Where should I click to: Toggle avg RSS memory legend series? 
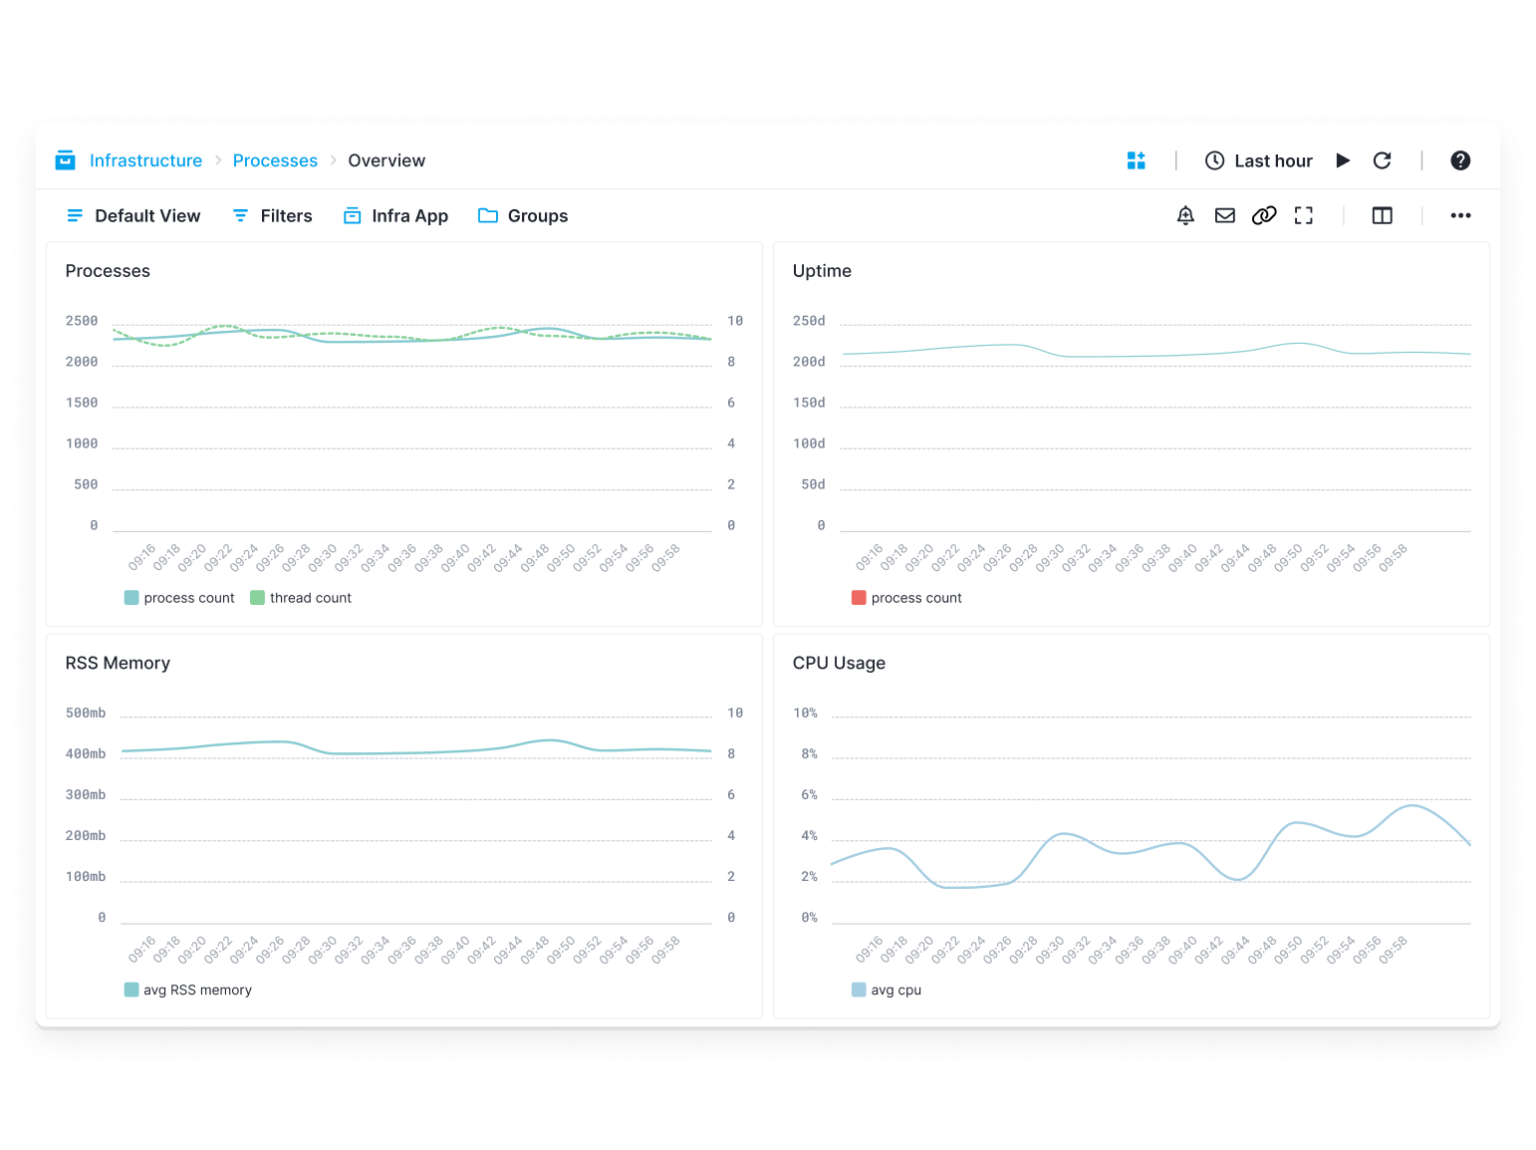point(188,990)
